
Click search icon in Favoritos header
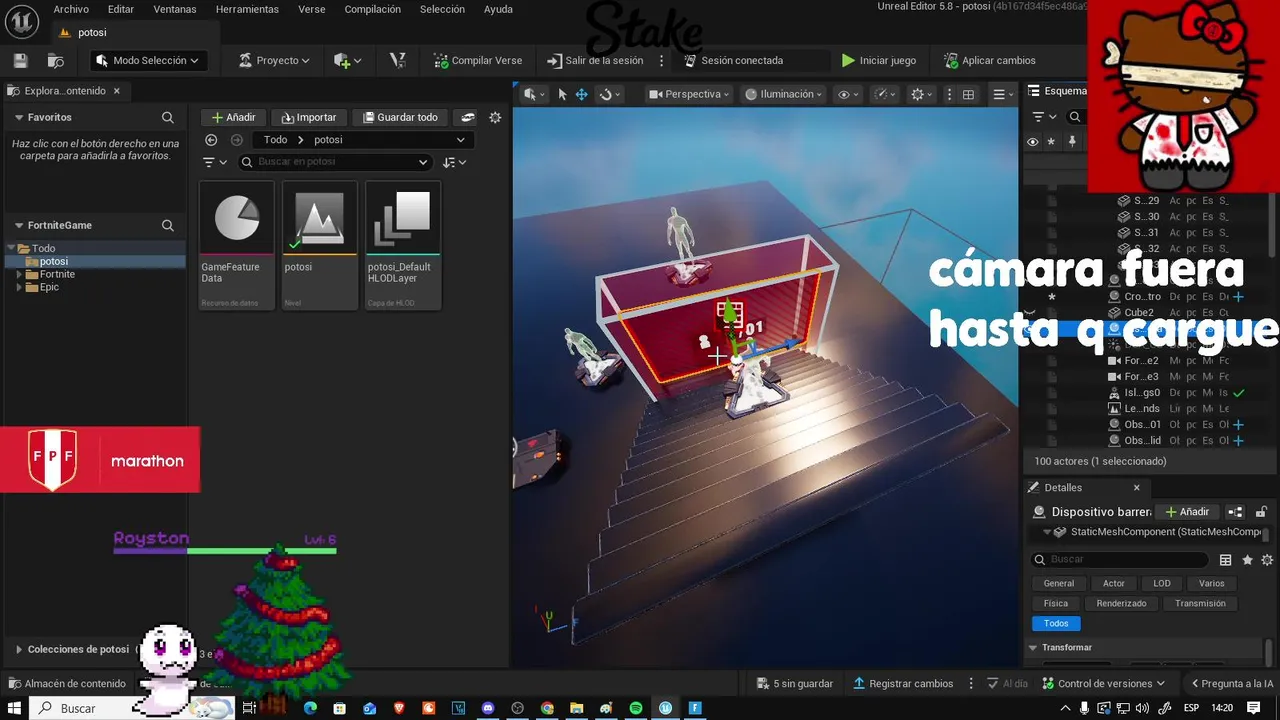[x=168, y=118]
